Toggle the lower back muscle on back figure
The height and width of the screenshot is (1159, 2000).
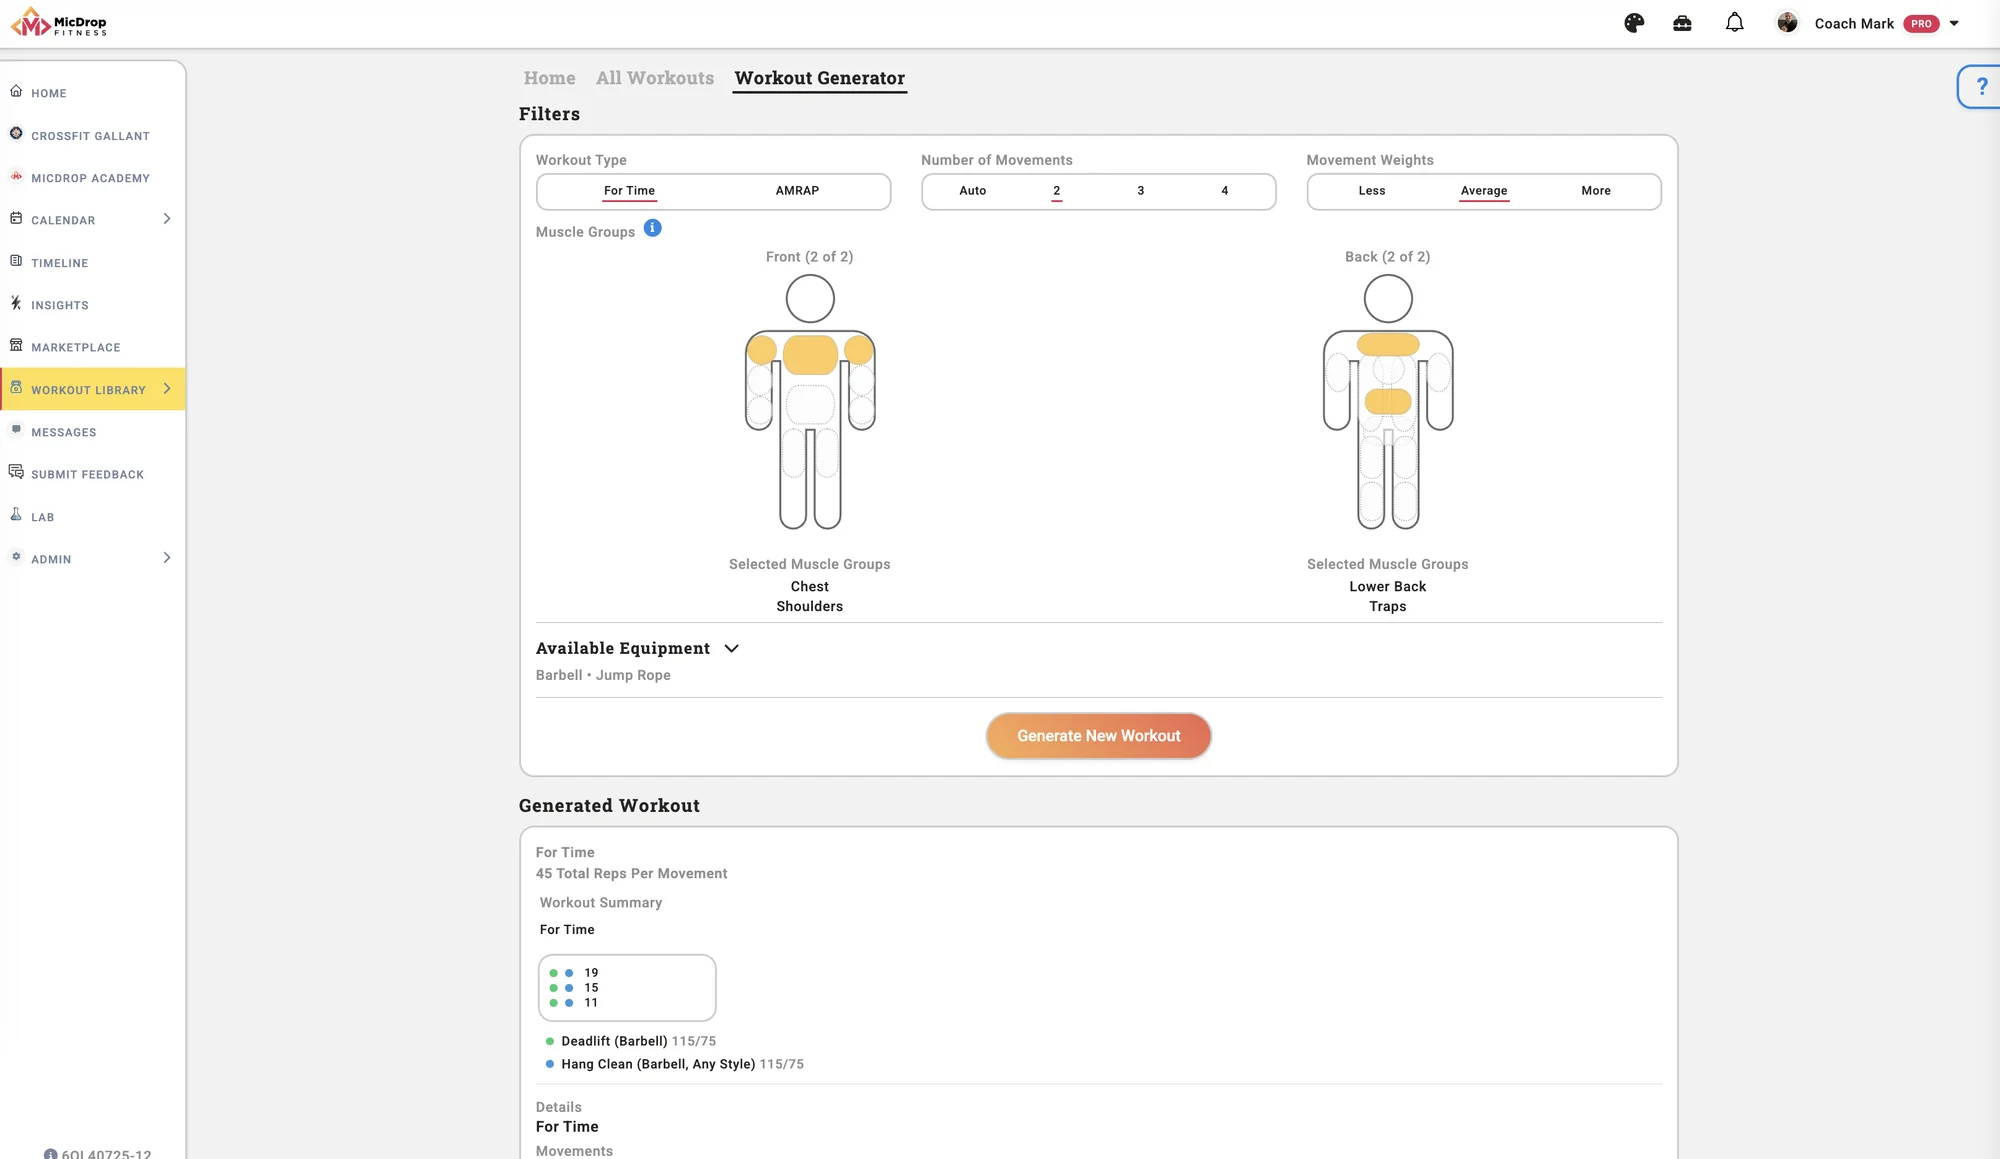pyautogui.click(x=1388, y=401)
